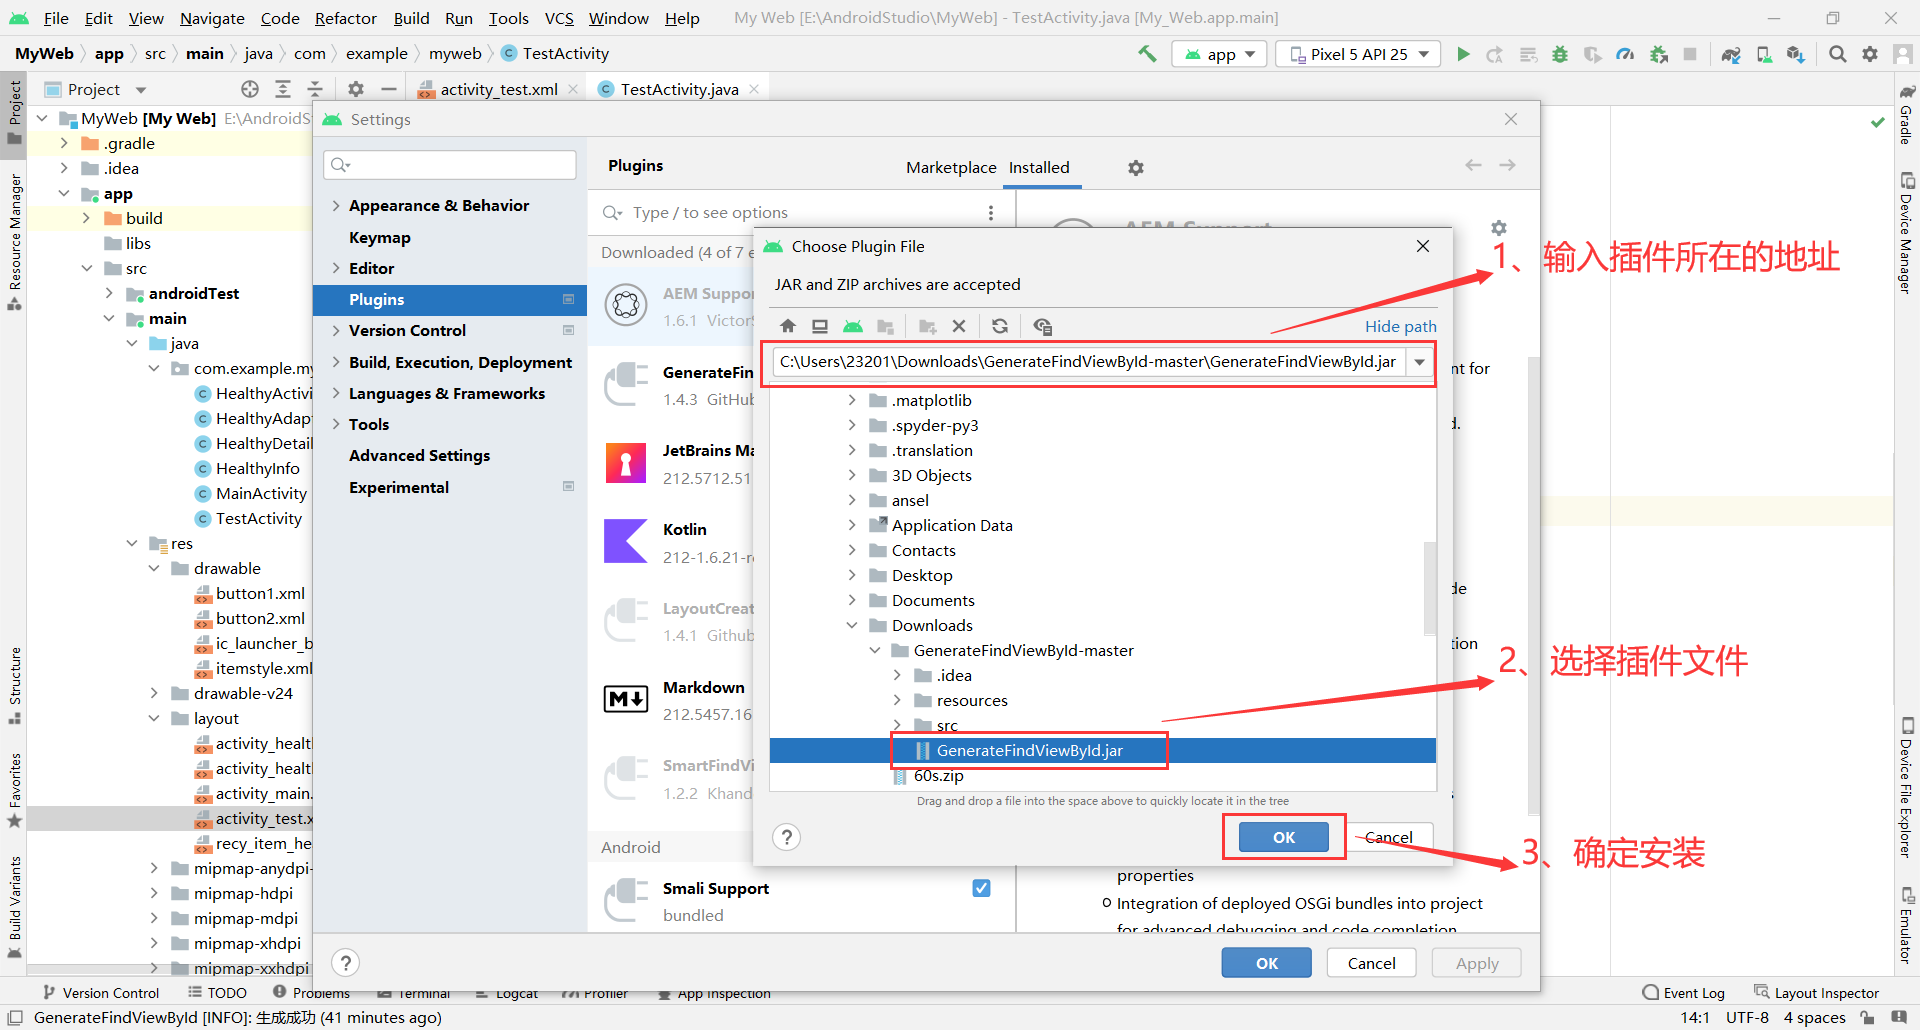Close the Choose Plugin File dialog
This screenshot has height=1030, width=1920.
[x=1423, y=246]
